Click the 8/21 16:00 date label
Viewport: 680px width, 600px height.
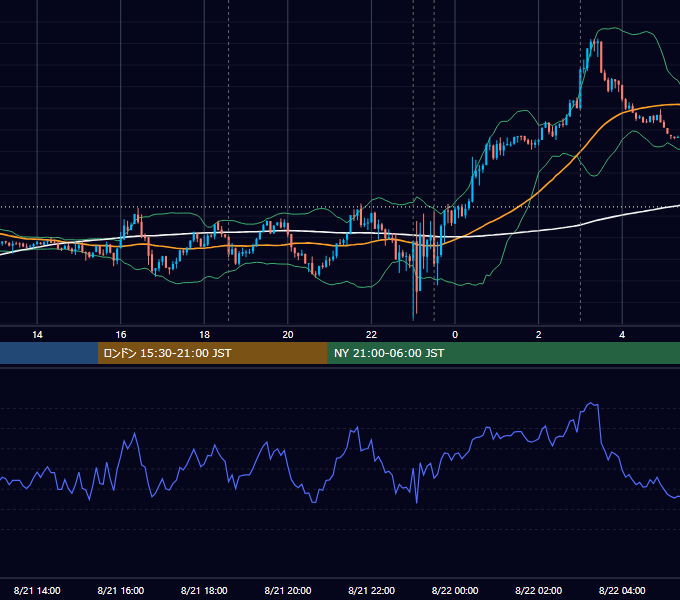coord(121,591)
